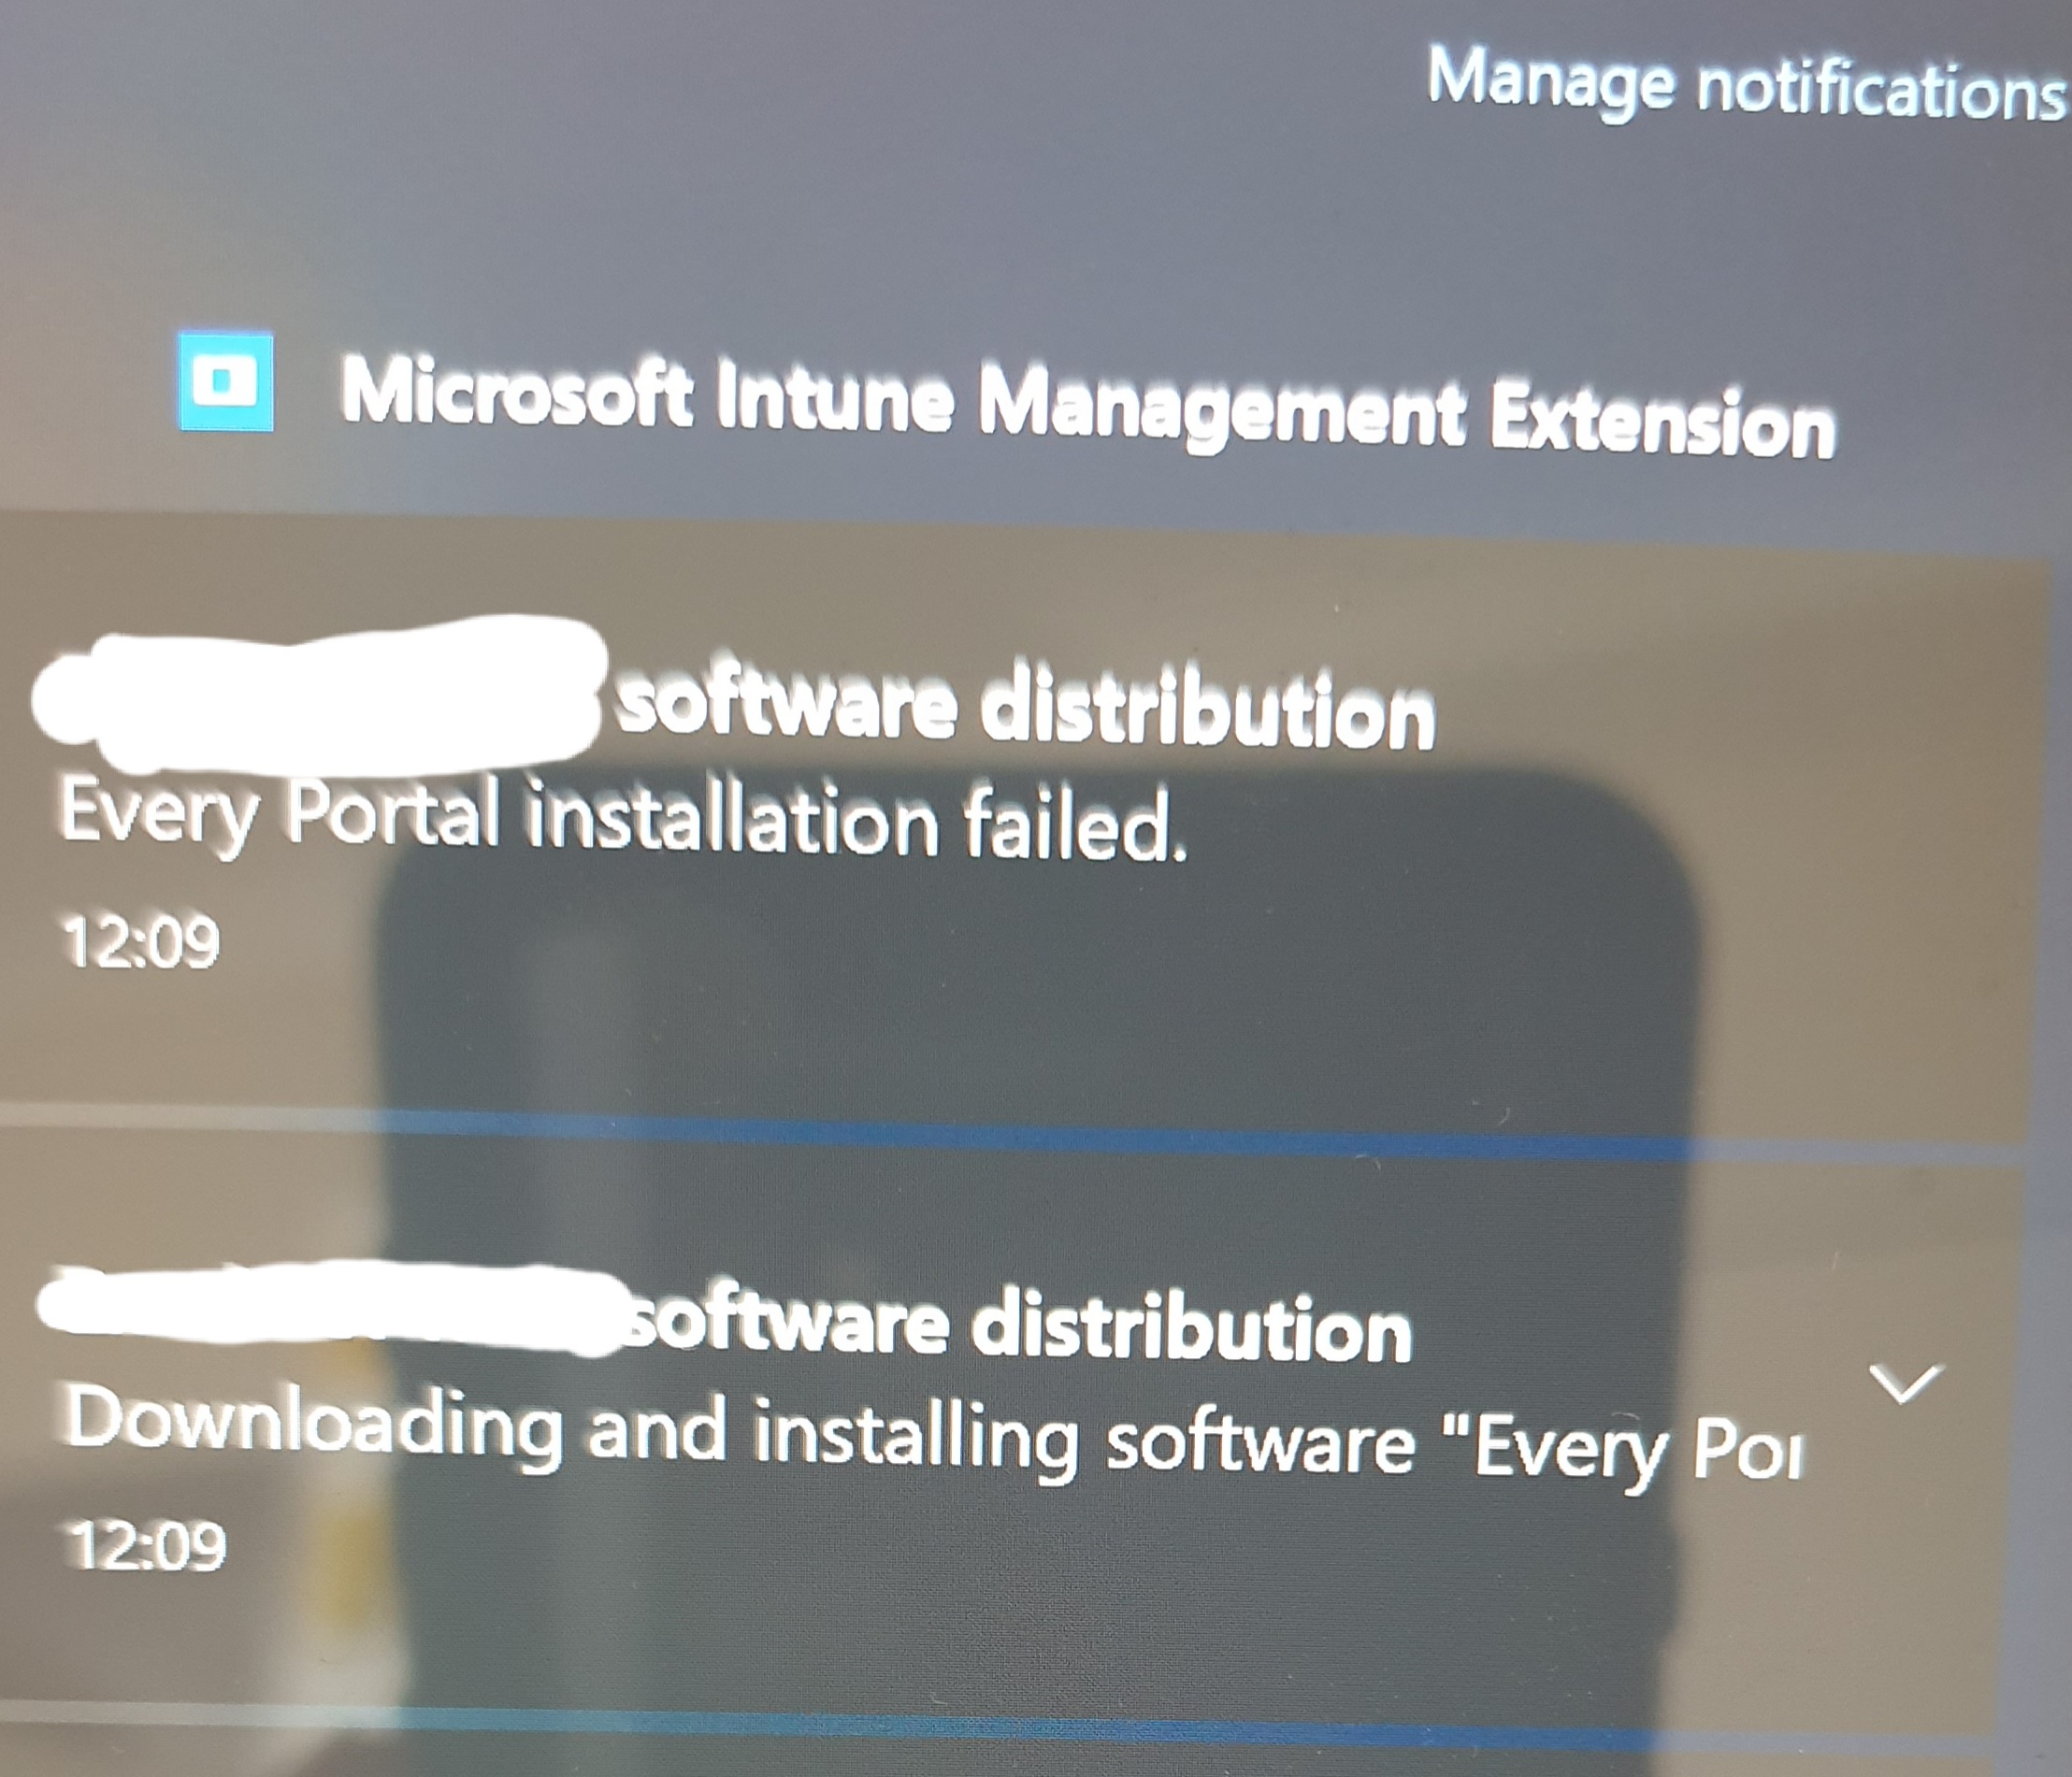Click the word Extension in the group header

[x=1662, y=422]
